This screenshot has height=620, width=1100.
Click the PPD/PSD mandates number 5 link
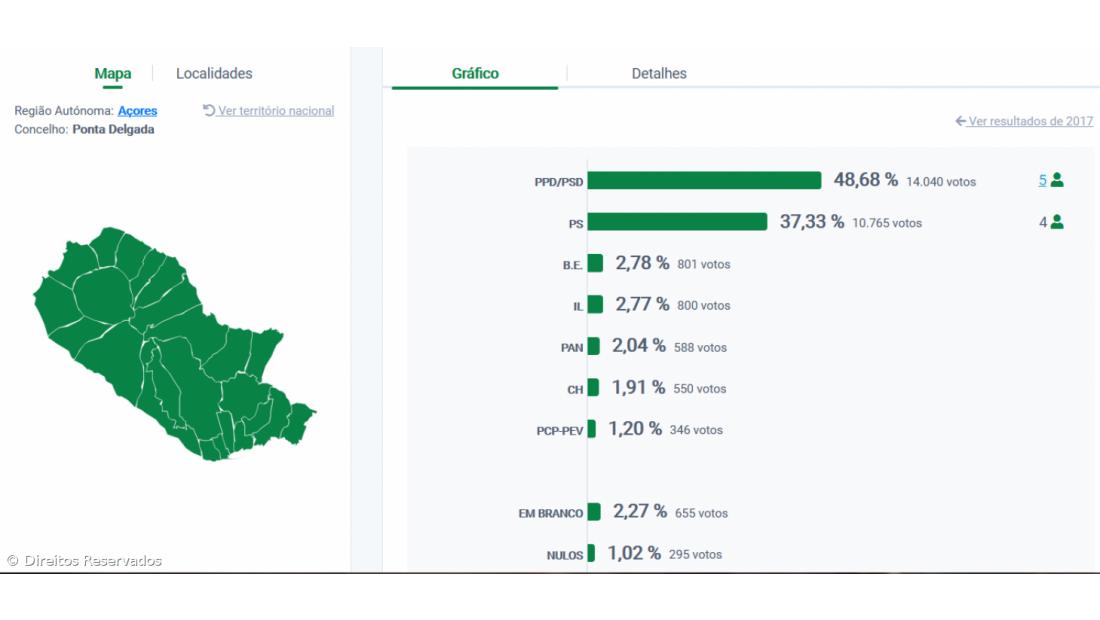click(x=1042, y=181)
